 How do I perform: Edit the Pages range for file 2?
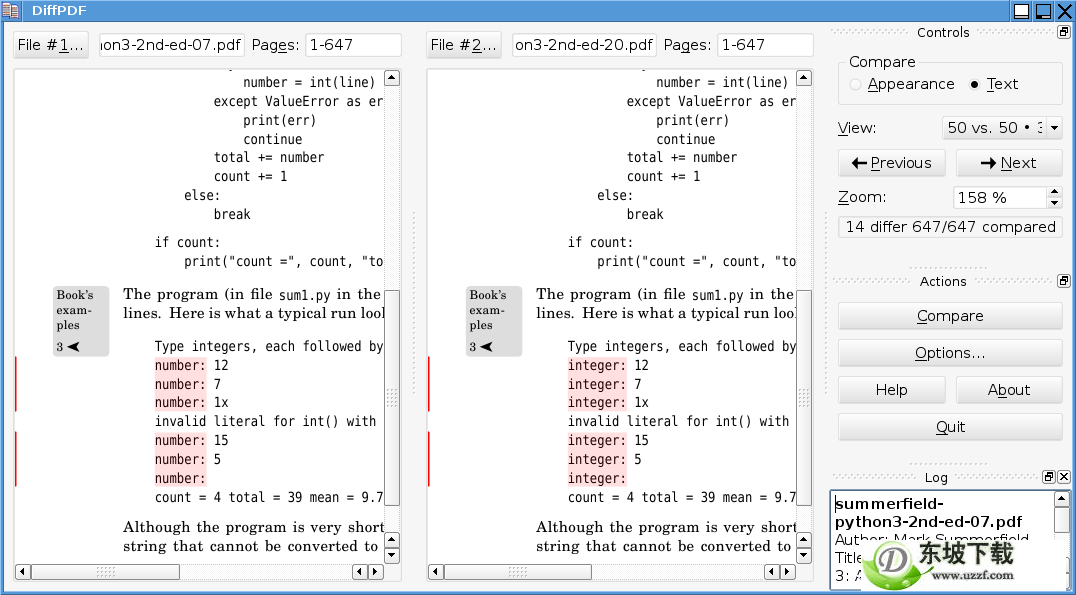[x=765, y=45]
